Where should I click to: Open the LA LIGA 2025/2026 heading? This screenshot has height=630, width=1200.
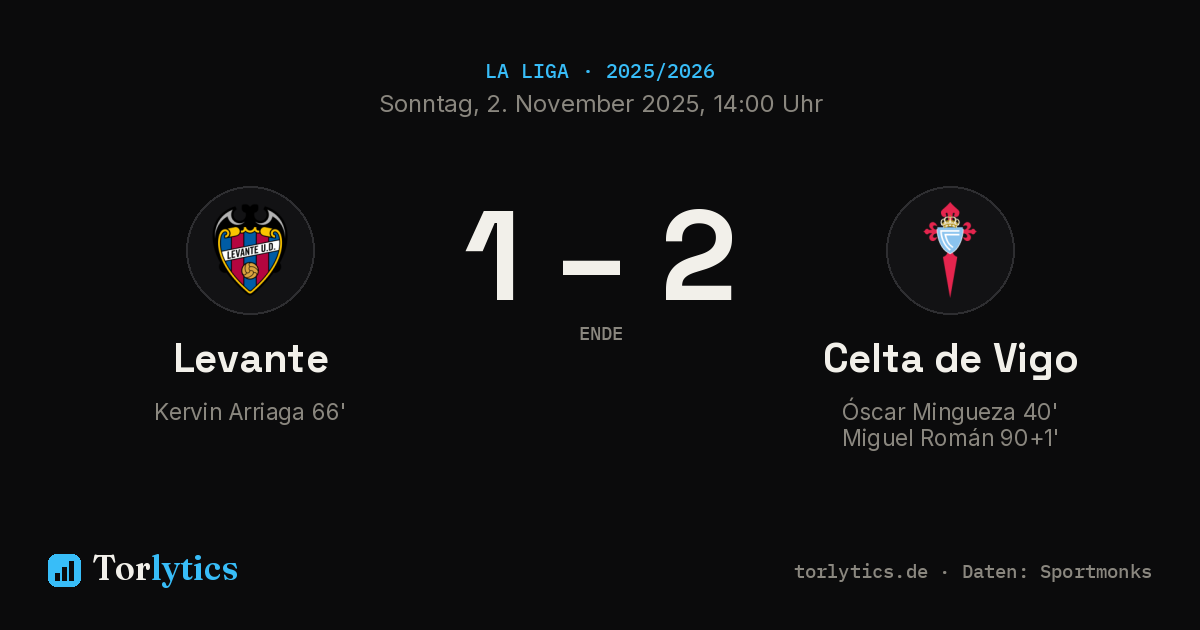(x=600, y=72)
